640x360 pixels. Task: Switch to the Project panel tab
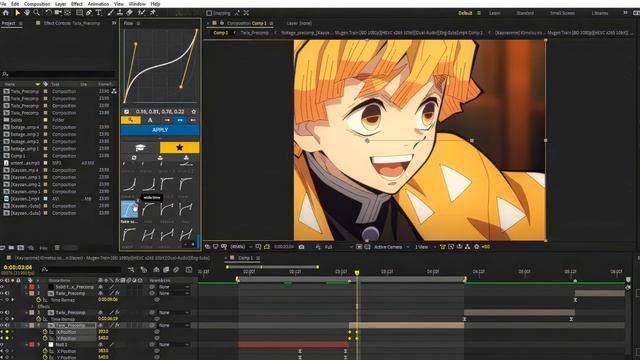(8, 23)
